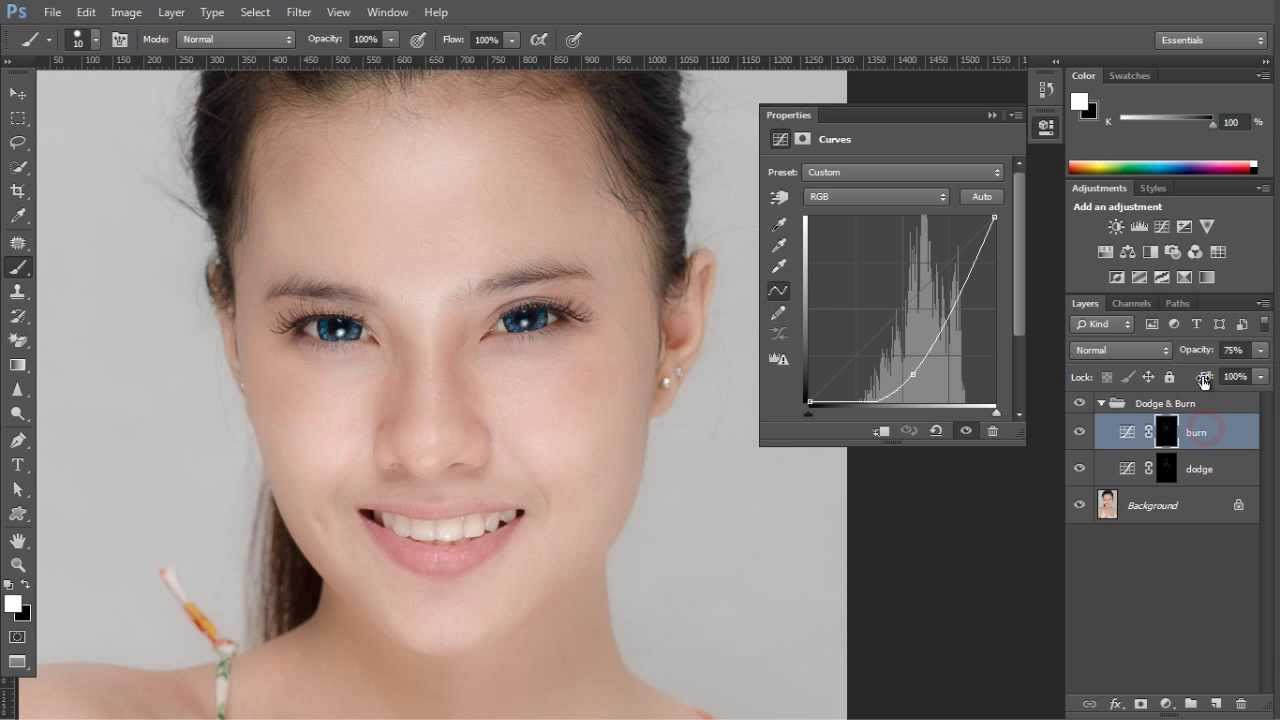Select the Lasso tool
This screenshot has width=1280, height=720.
[18, 143]
